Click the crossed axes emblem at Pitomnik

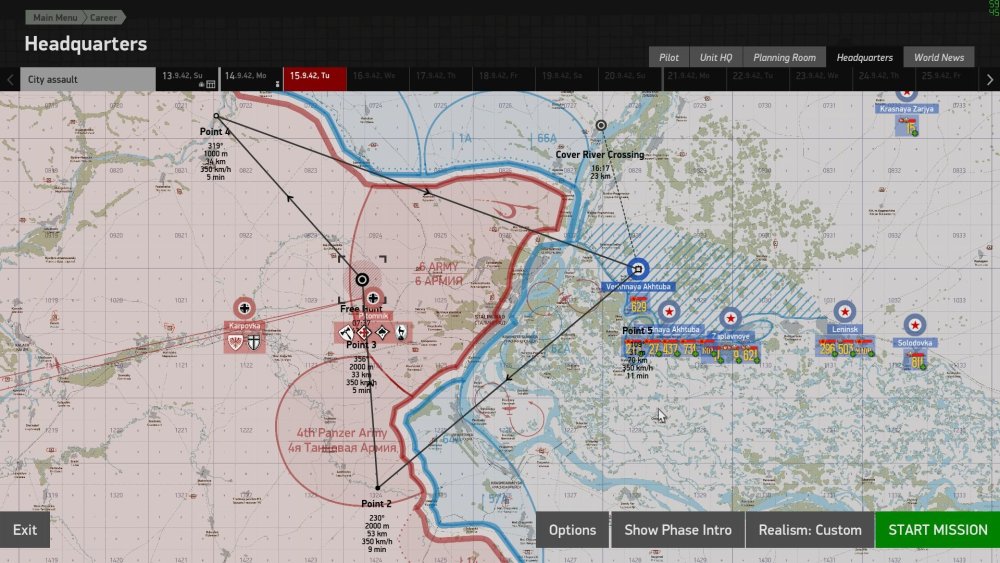(346, 332)
